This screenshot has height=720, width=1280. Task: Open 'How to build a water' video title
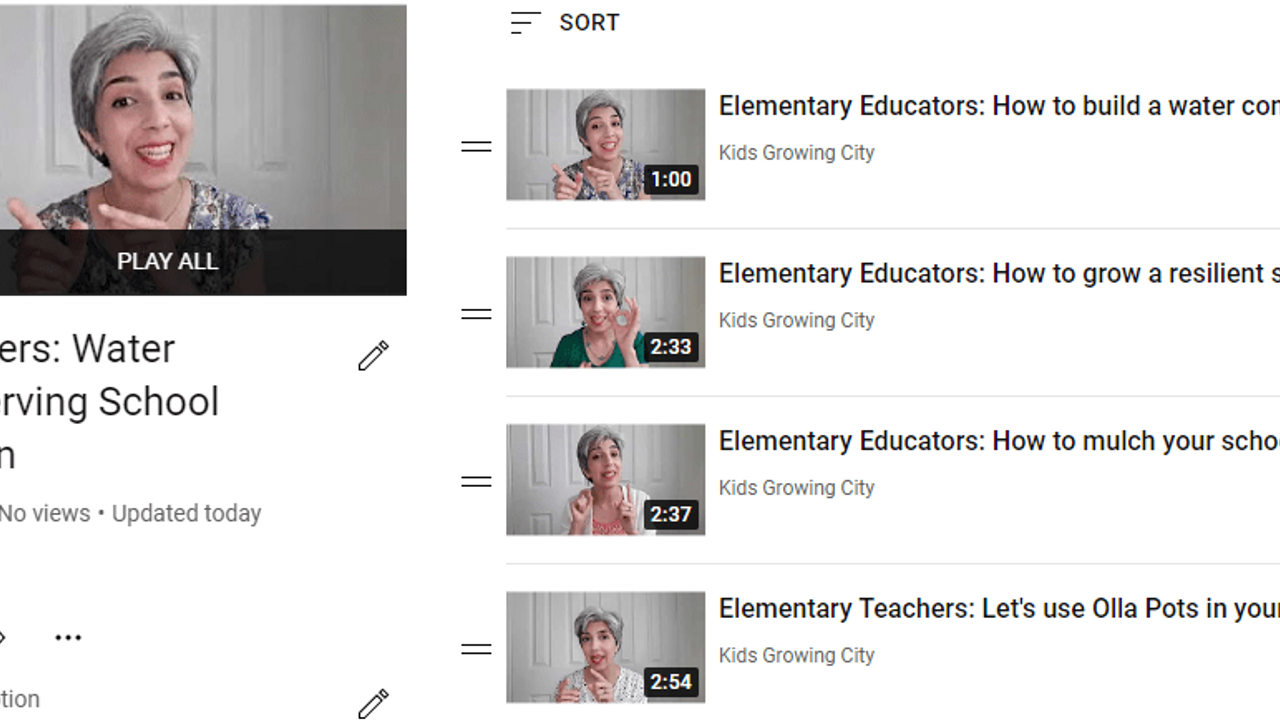pyautogui.click(x=999, y=106)
